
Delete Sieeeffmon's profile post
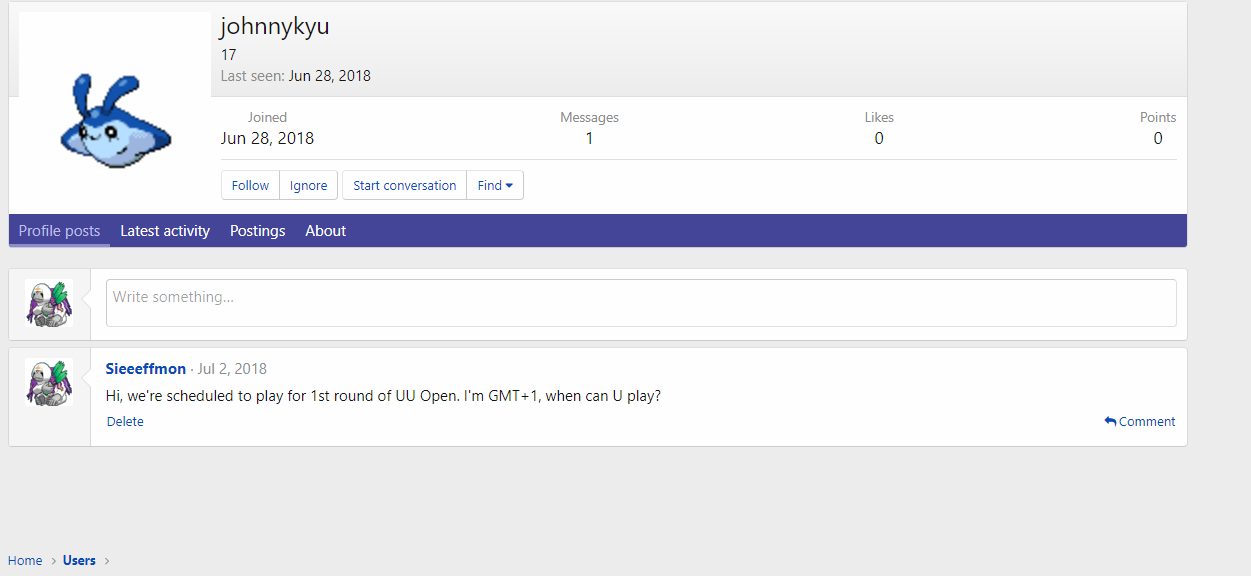tap(125, 421)
